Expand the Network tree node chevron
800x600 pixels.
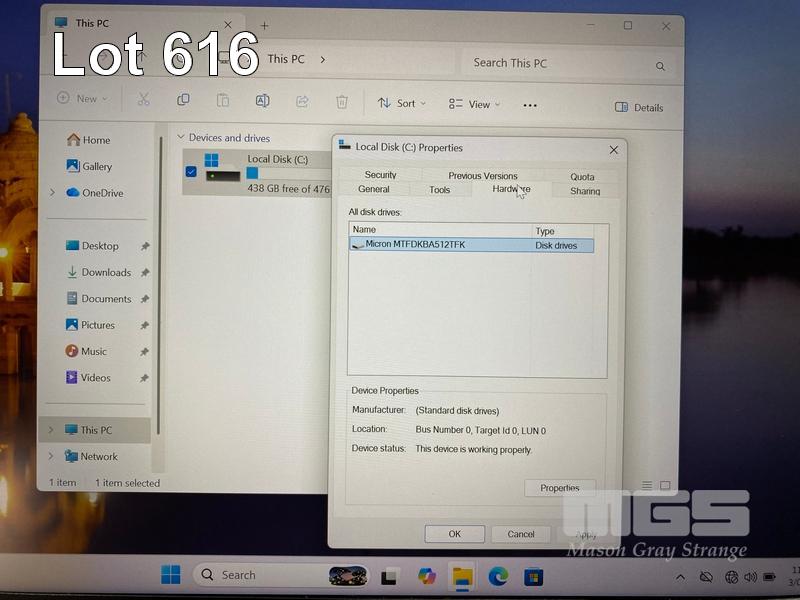(x=51, y=456)
